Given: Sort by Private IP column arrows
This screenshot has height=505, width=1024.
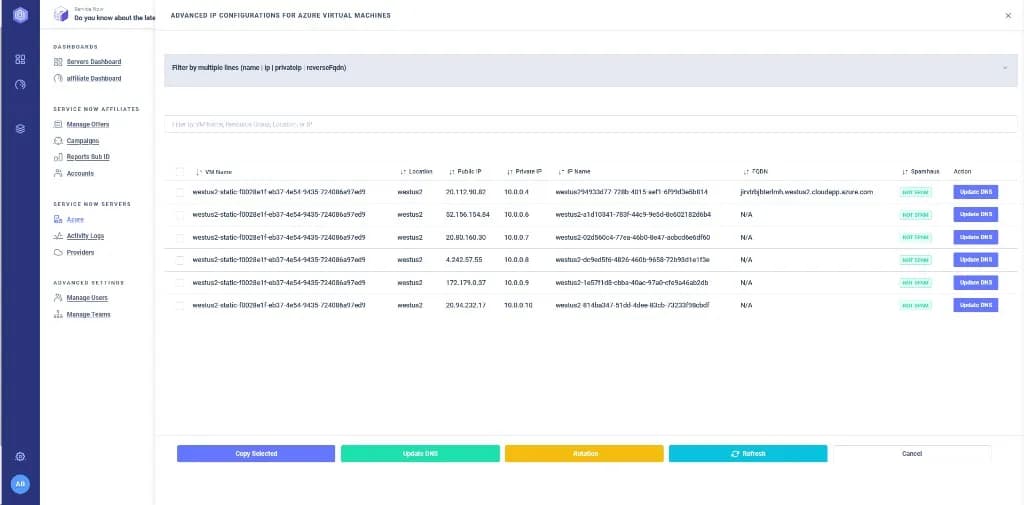Looking at the screenshot, I should (510, 172).
